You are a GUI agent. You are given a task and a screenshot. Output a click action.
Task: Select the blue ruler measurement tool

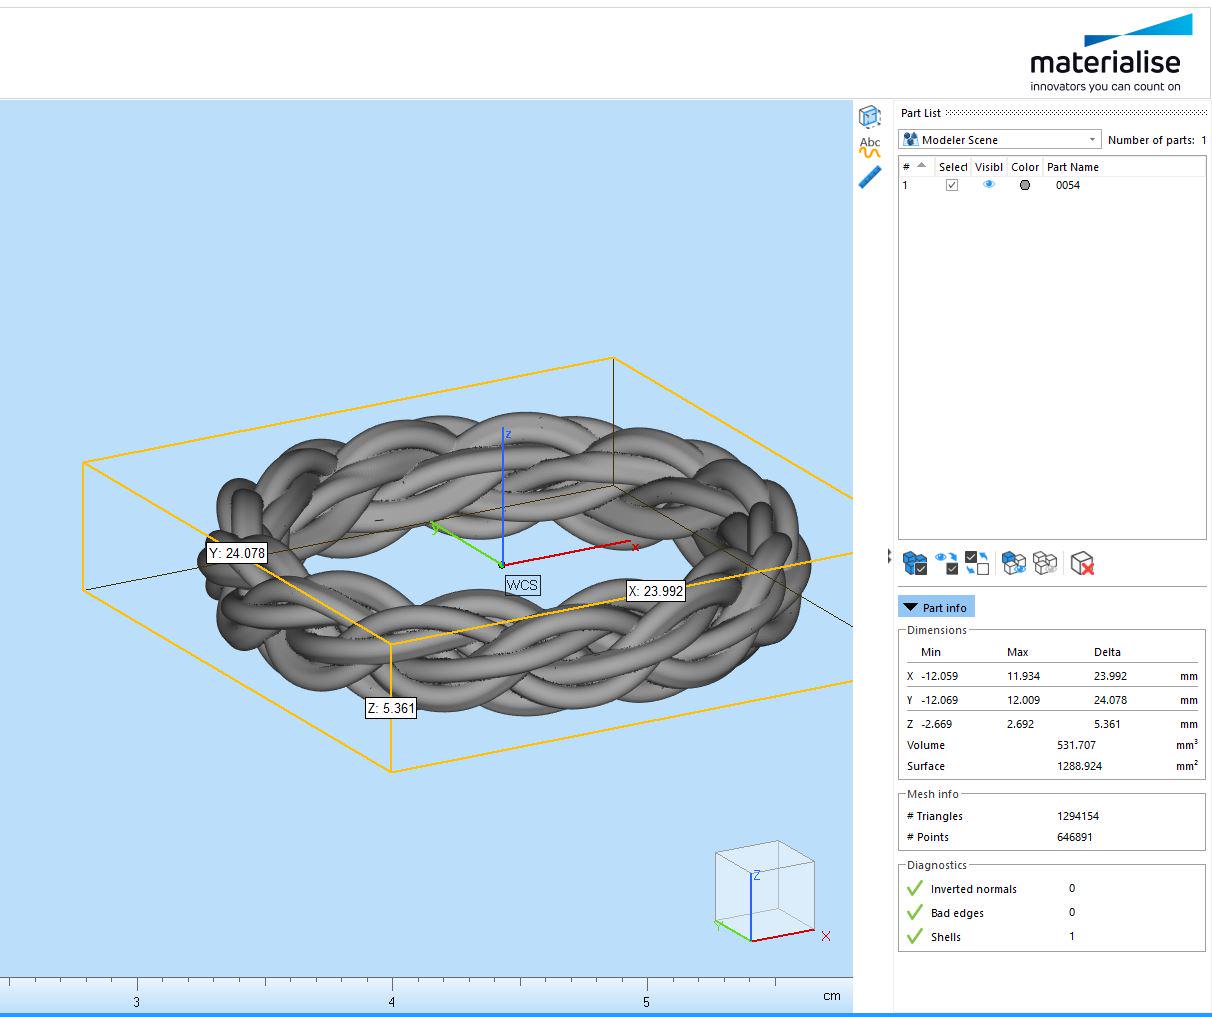click(870, 177)
